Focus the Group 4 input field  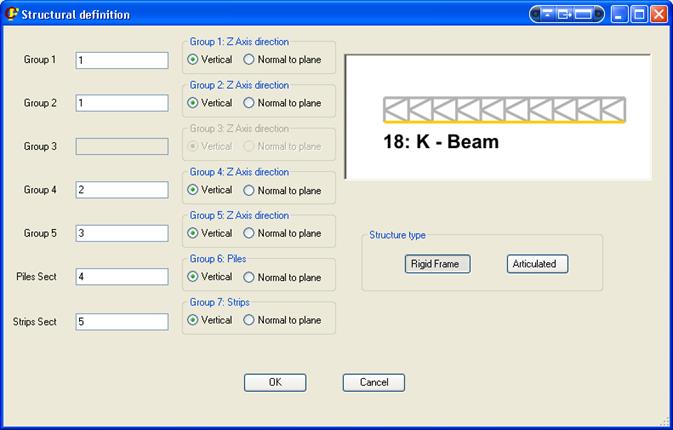(x=122, y=190)
